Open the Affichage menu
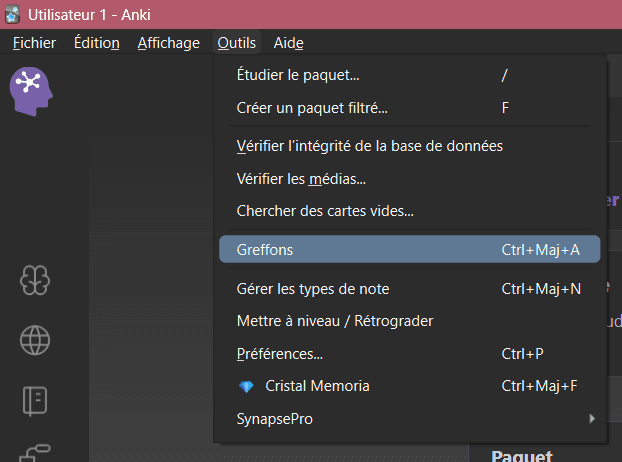Viewport: 622px width, 462px height. click(x=169, y=42)
